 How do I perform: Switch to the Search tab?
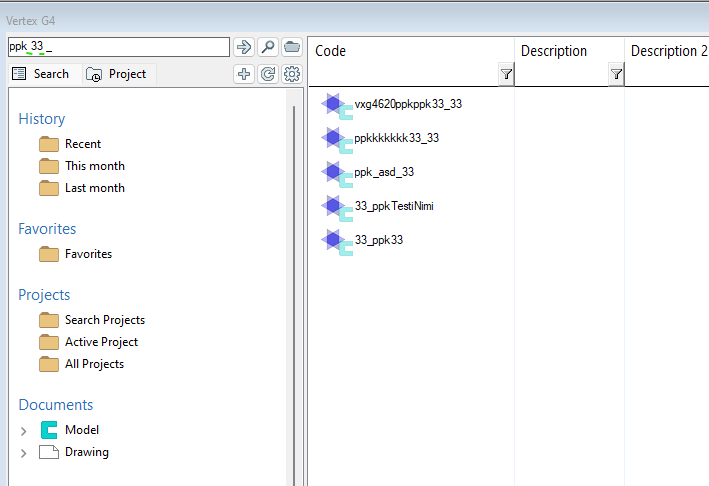coord(41,74)
